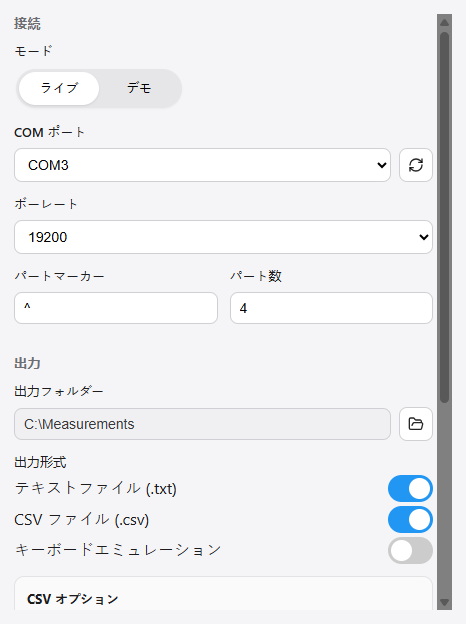The image size is (466, 624).
Task: Click the lower scrollbar track area
Action: pyautogui.click(x=444, y=499)
